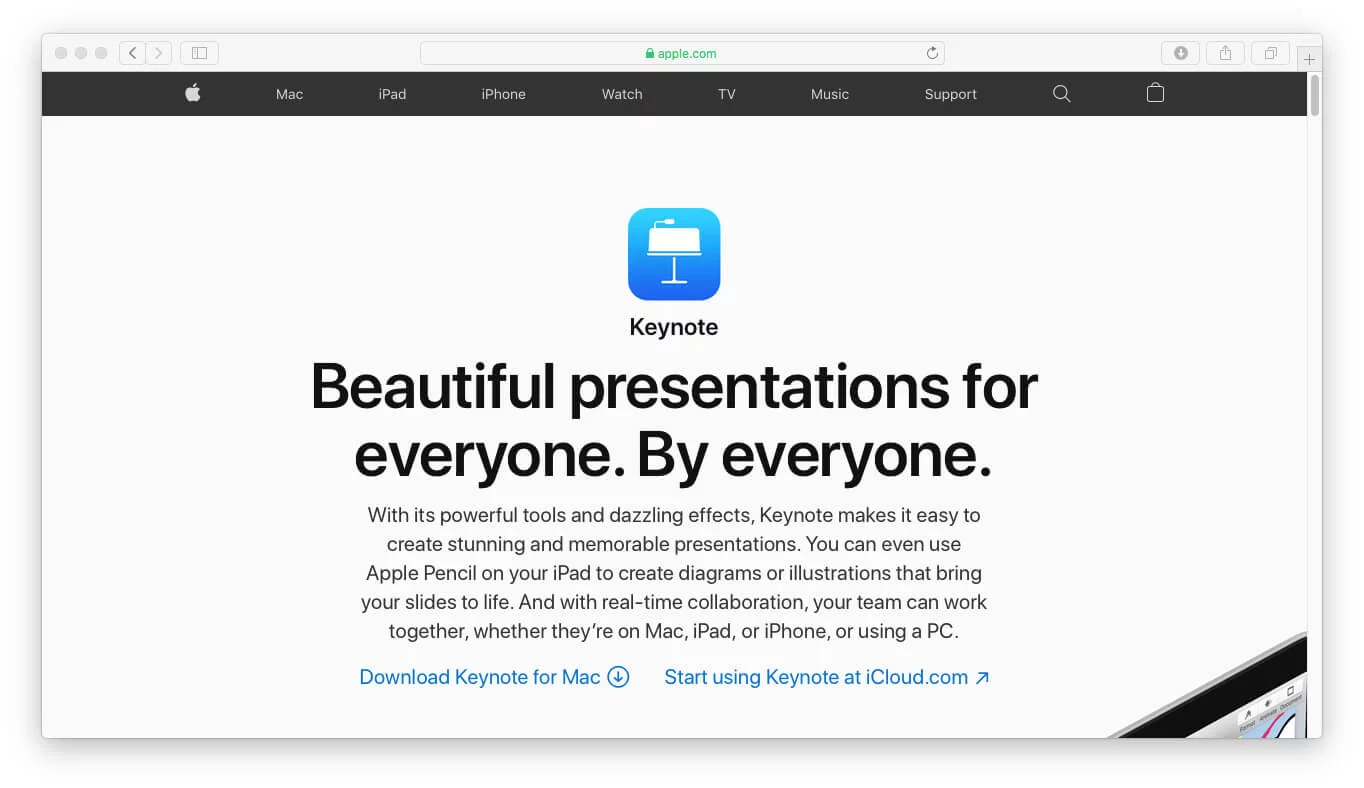Click the apple.com address bar
This screenshot has width=1364, height=788.
(682, 53)
